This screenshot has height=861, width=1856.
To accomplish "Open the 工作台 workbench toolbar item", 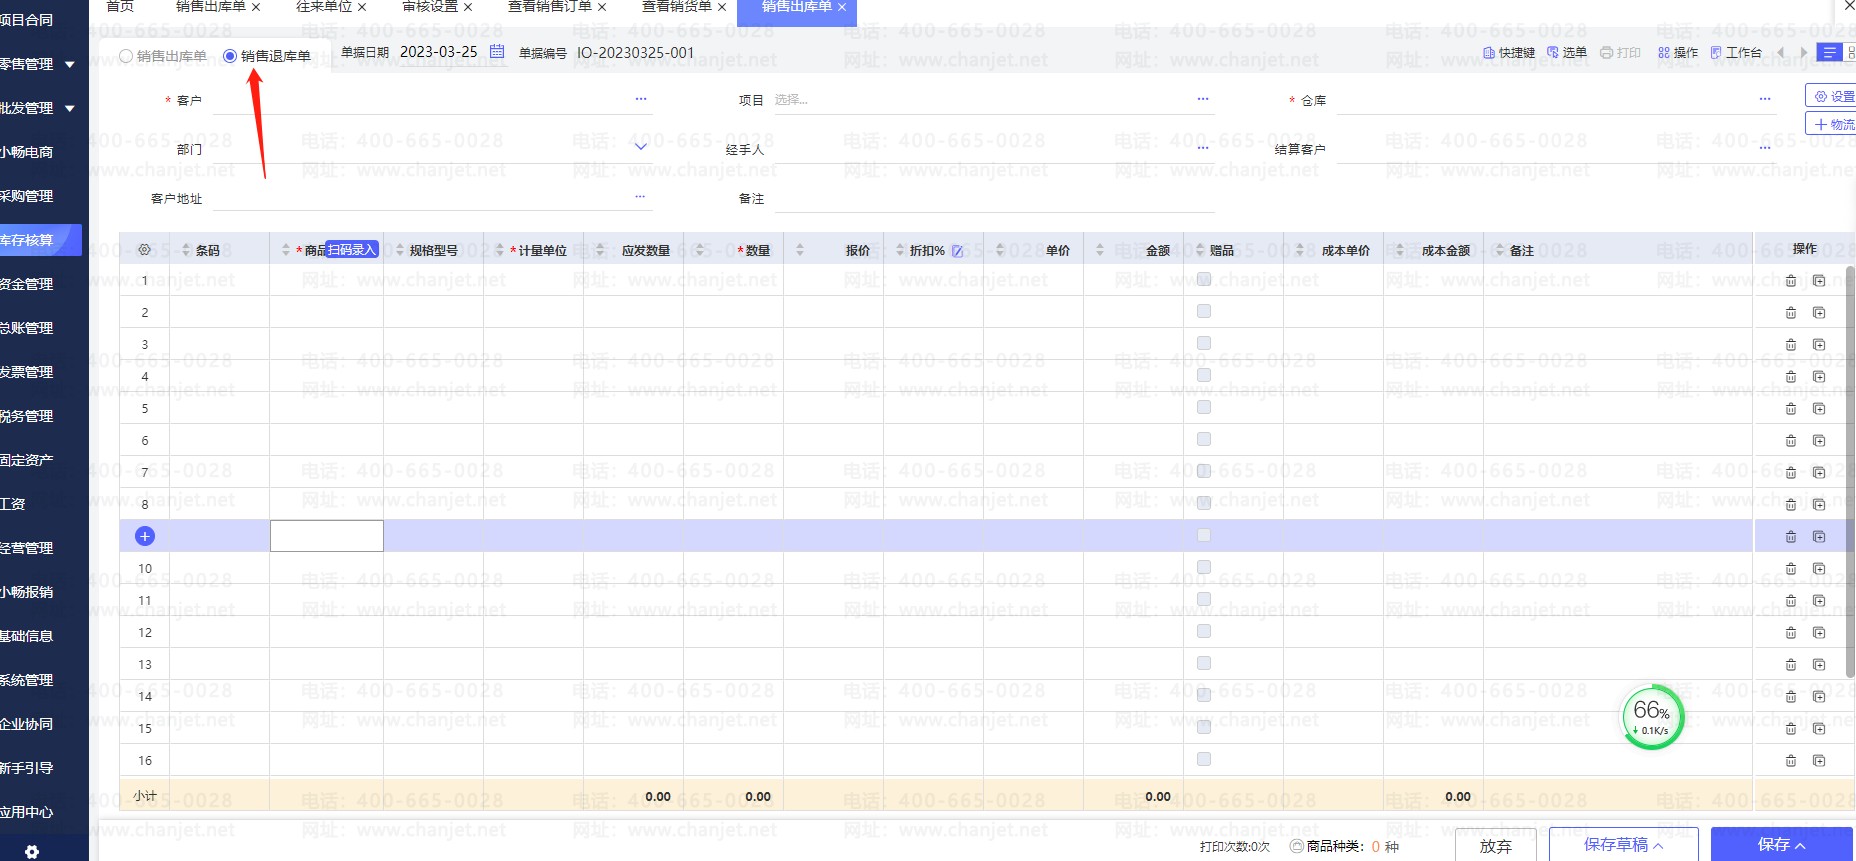I will (x=1736, y=53).
